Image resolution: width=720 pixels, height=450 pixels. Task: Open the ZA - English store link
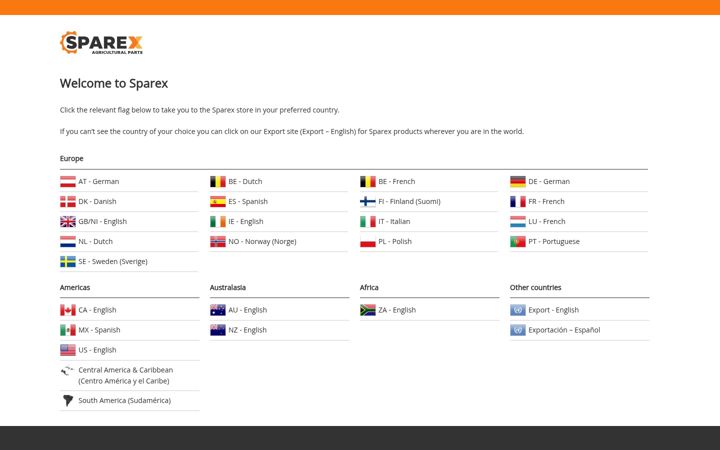(x=397, y=310)
